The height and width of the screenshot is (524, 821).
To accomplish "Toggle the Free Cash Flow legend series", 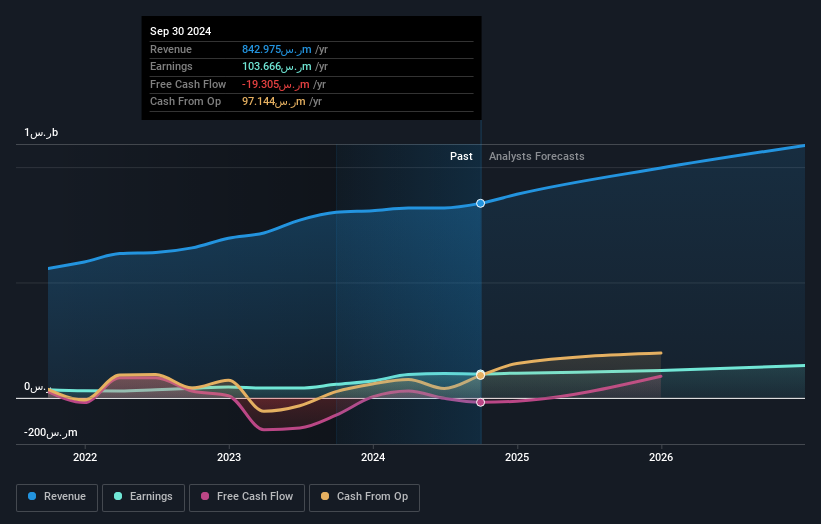I will click(x=247, y=497).
